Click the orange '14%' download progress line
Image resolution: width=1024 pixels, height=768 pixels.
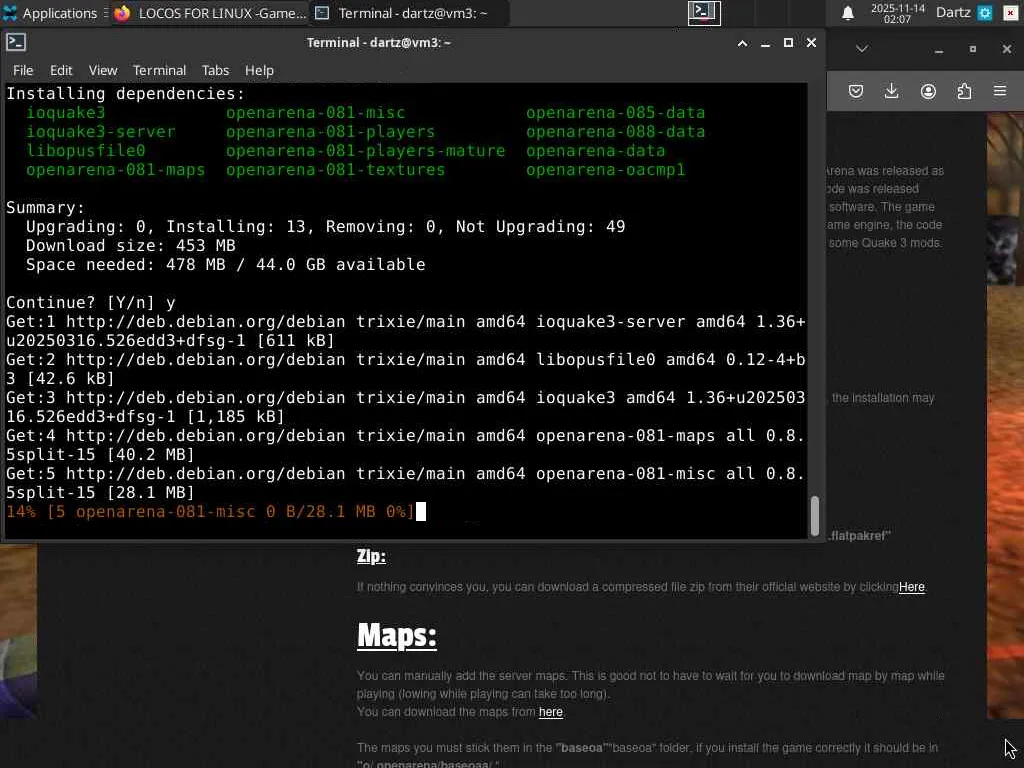(210, 511)
